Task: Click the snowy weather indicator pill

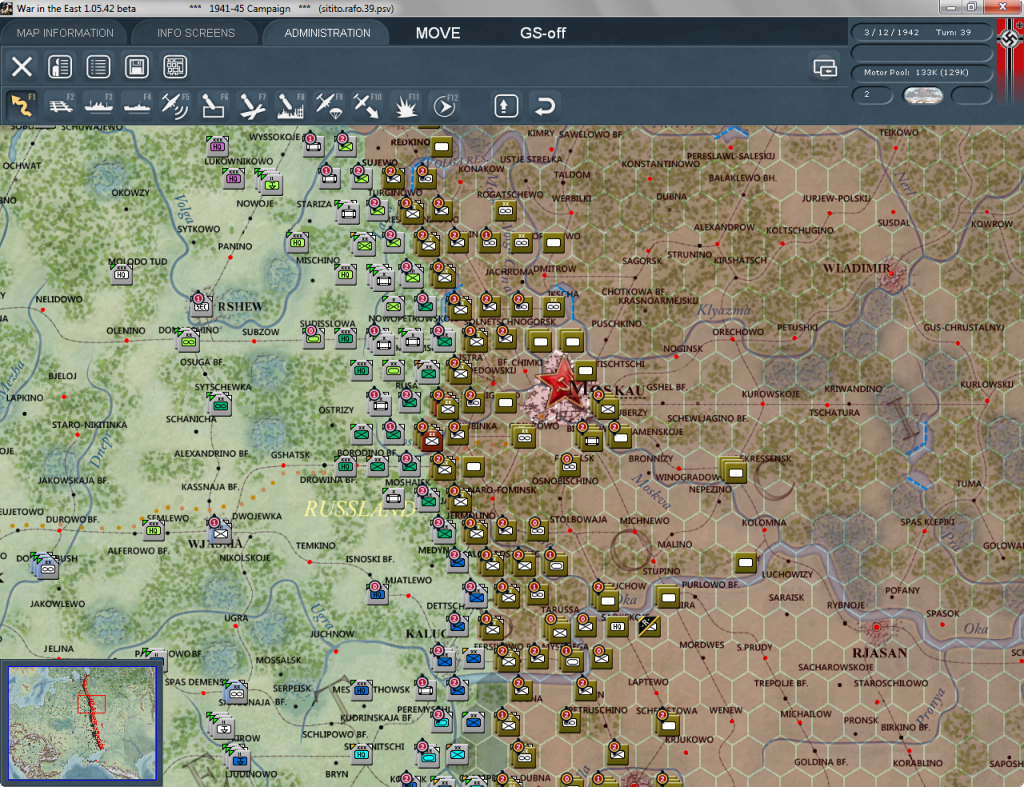Action: [x=922, y=95]
